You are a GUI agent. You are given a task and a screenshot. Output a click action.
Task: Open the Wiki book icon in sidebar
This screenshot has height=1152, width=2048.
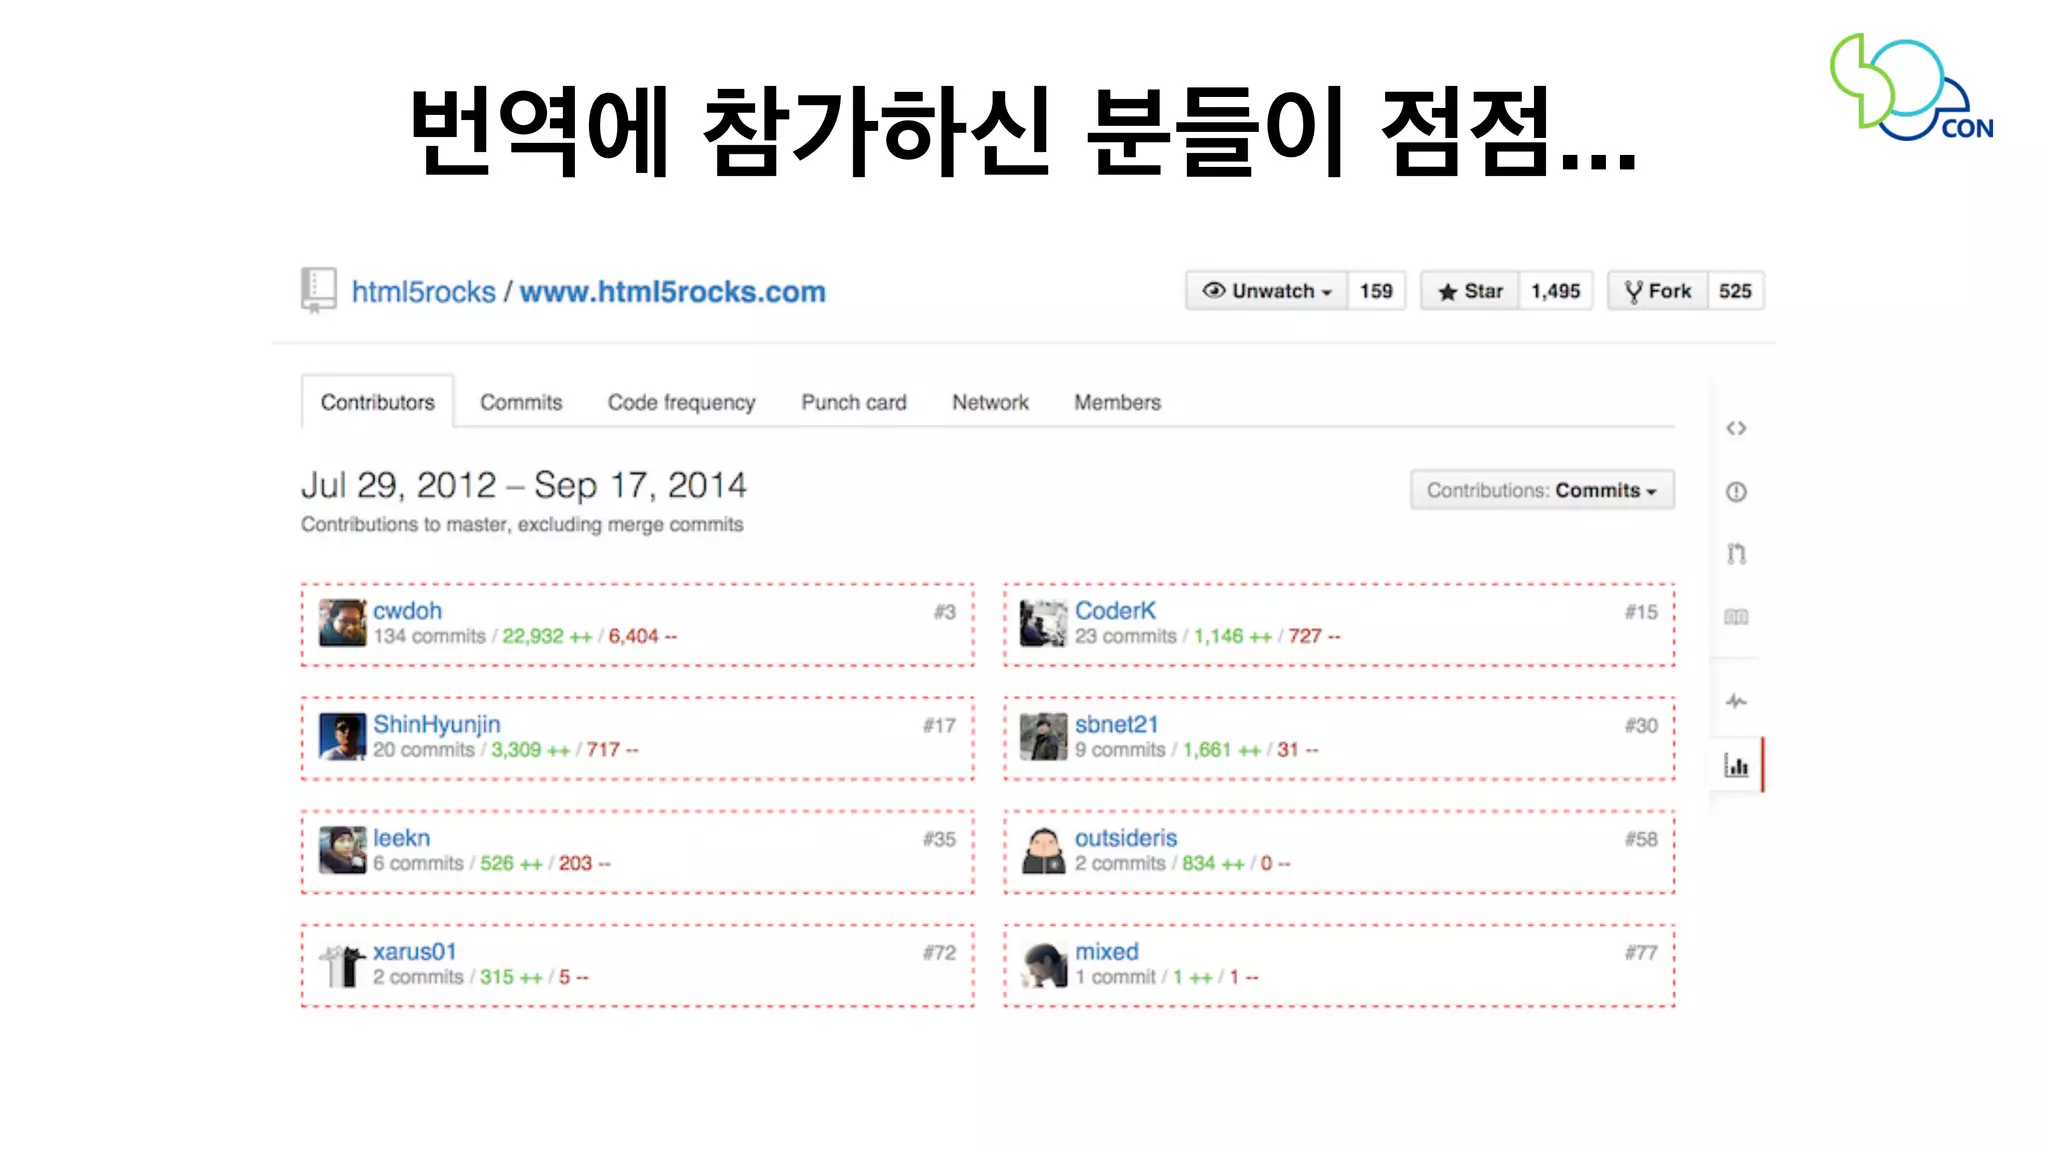(1736, 617)
